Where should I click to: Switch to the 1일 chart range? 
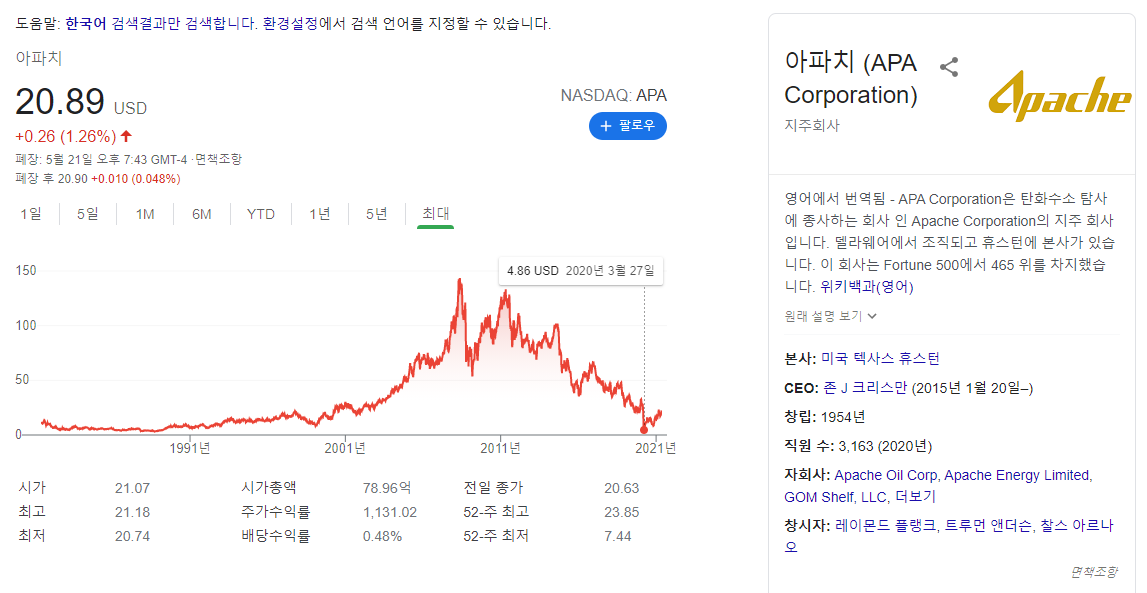click(x=31, y=214)
